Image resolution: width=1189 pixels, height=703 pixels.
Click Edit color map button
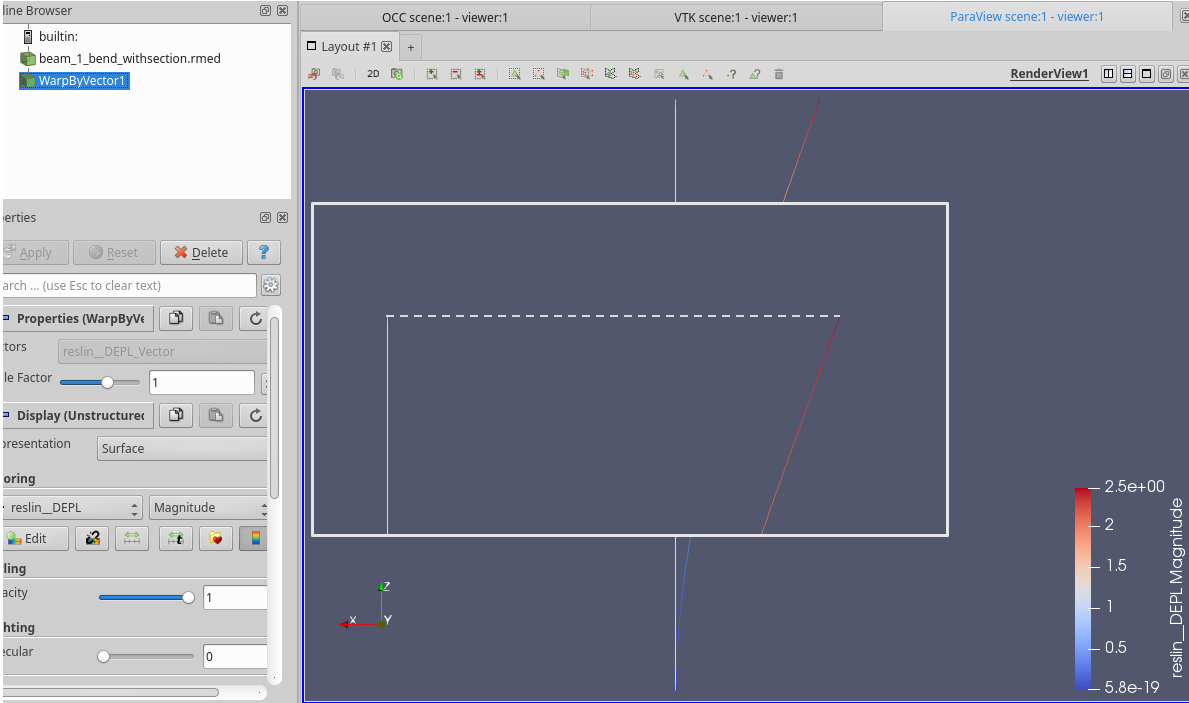click(x=35, y=538)
